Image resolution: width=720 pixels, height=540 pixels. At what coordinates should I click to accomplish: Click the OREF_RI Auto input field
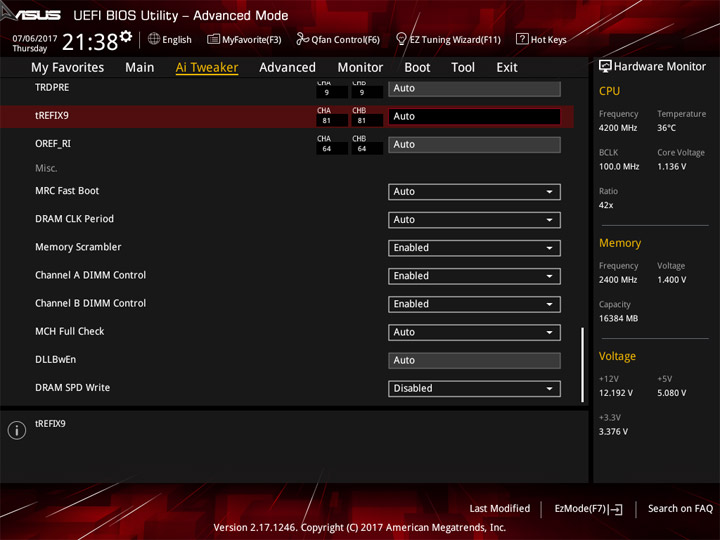pos(474,145)
